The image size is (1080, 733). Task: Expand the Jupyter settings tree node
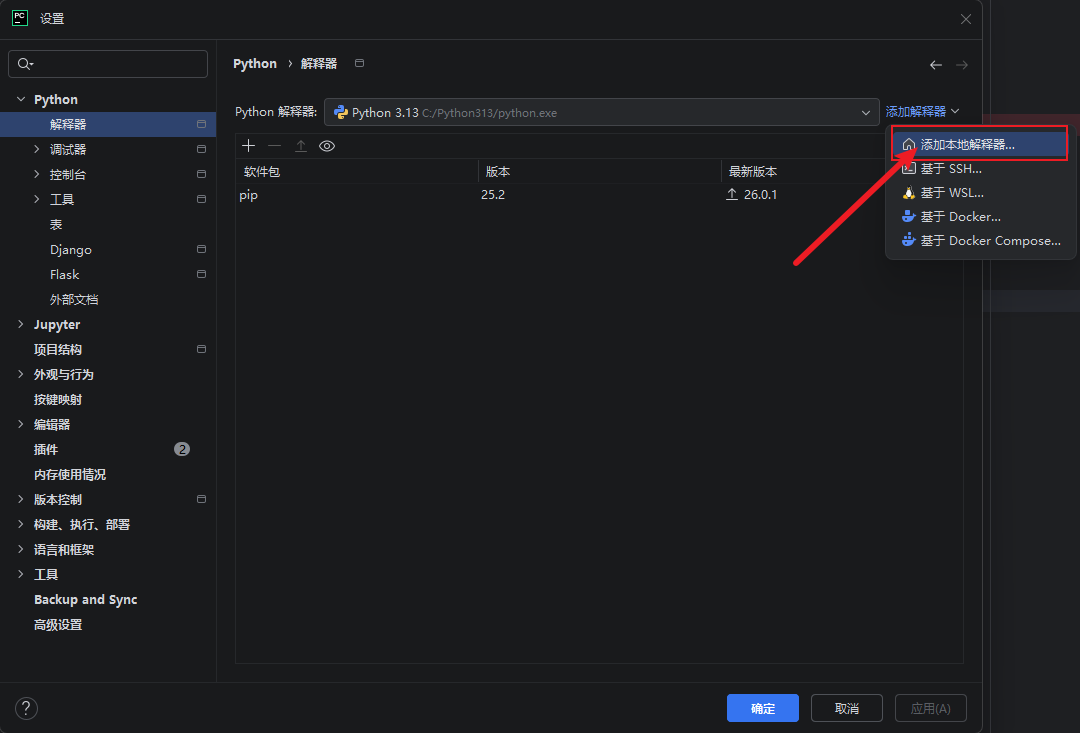click(22, 325)
